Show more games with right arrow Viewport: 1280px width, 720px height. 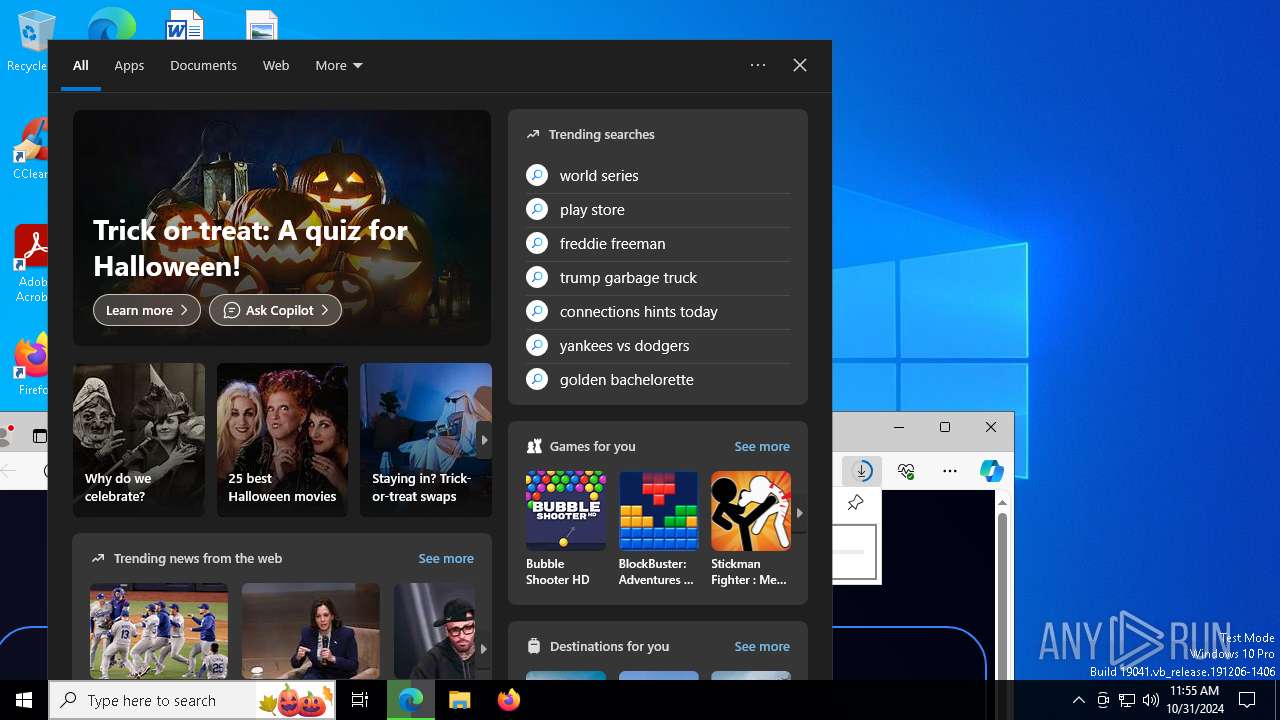pyautogui.click(x=799, y=513)
